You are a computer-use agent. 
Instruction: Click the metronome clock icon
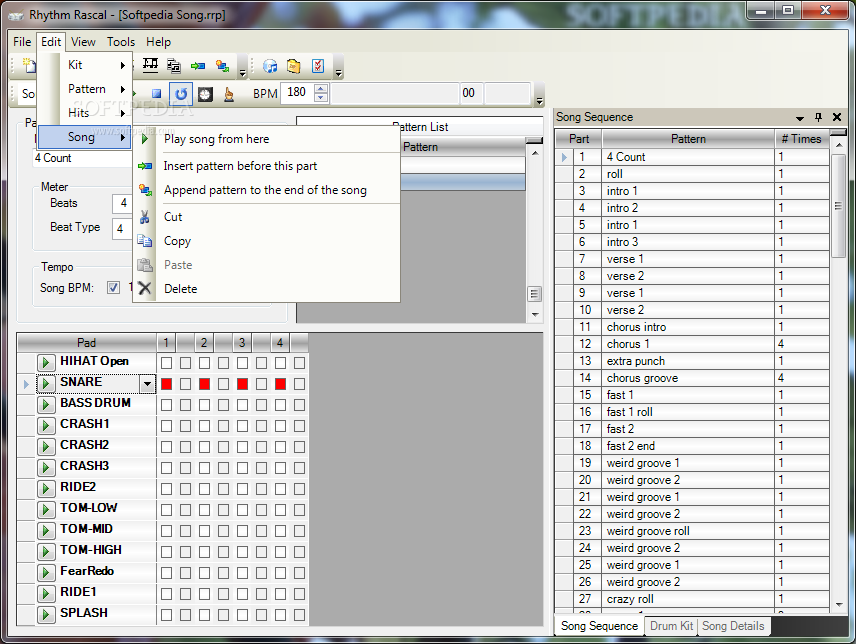click(205, 94)
